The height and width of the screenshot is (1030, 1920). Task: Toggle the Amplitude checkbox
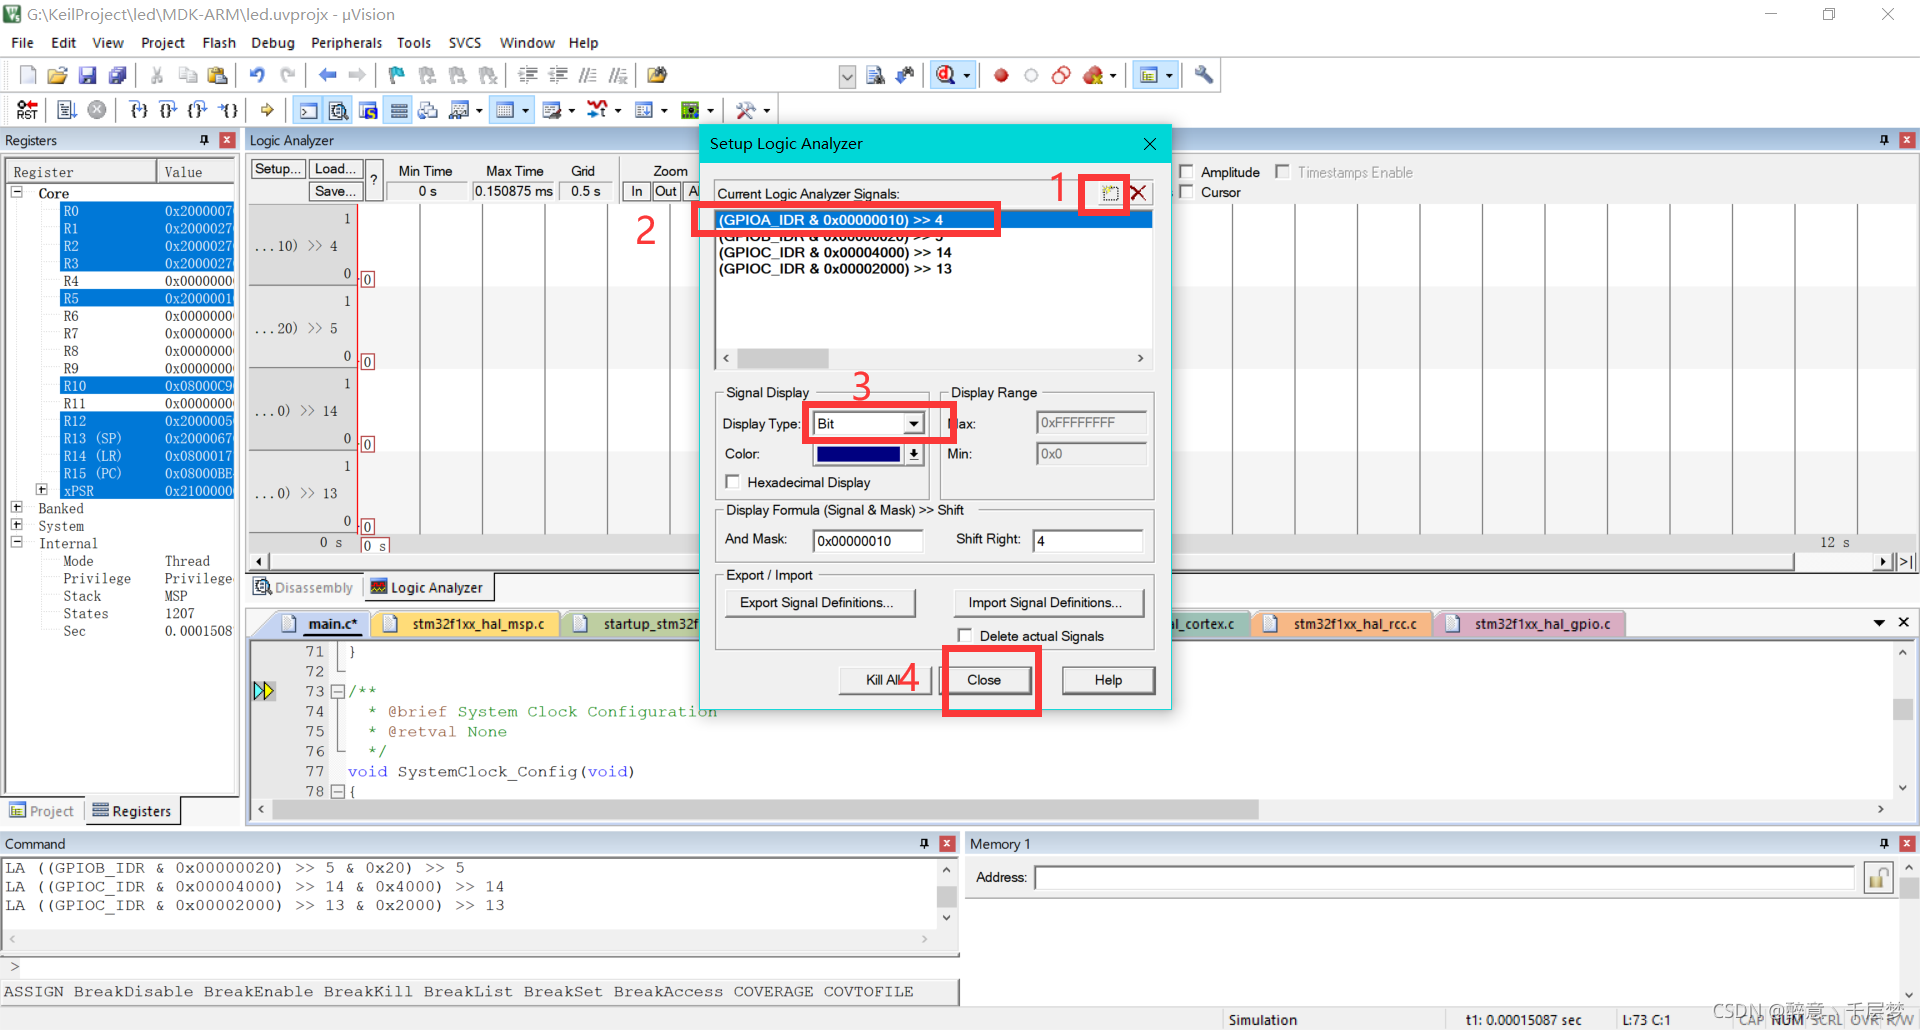1186,172
